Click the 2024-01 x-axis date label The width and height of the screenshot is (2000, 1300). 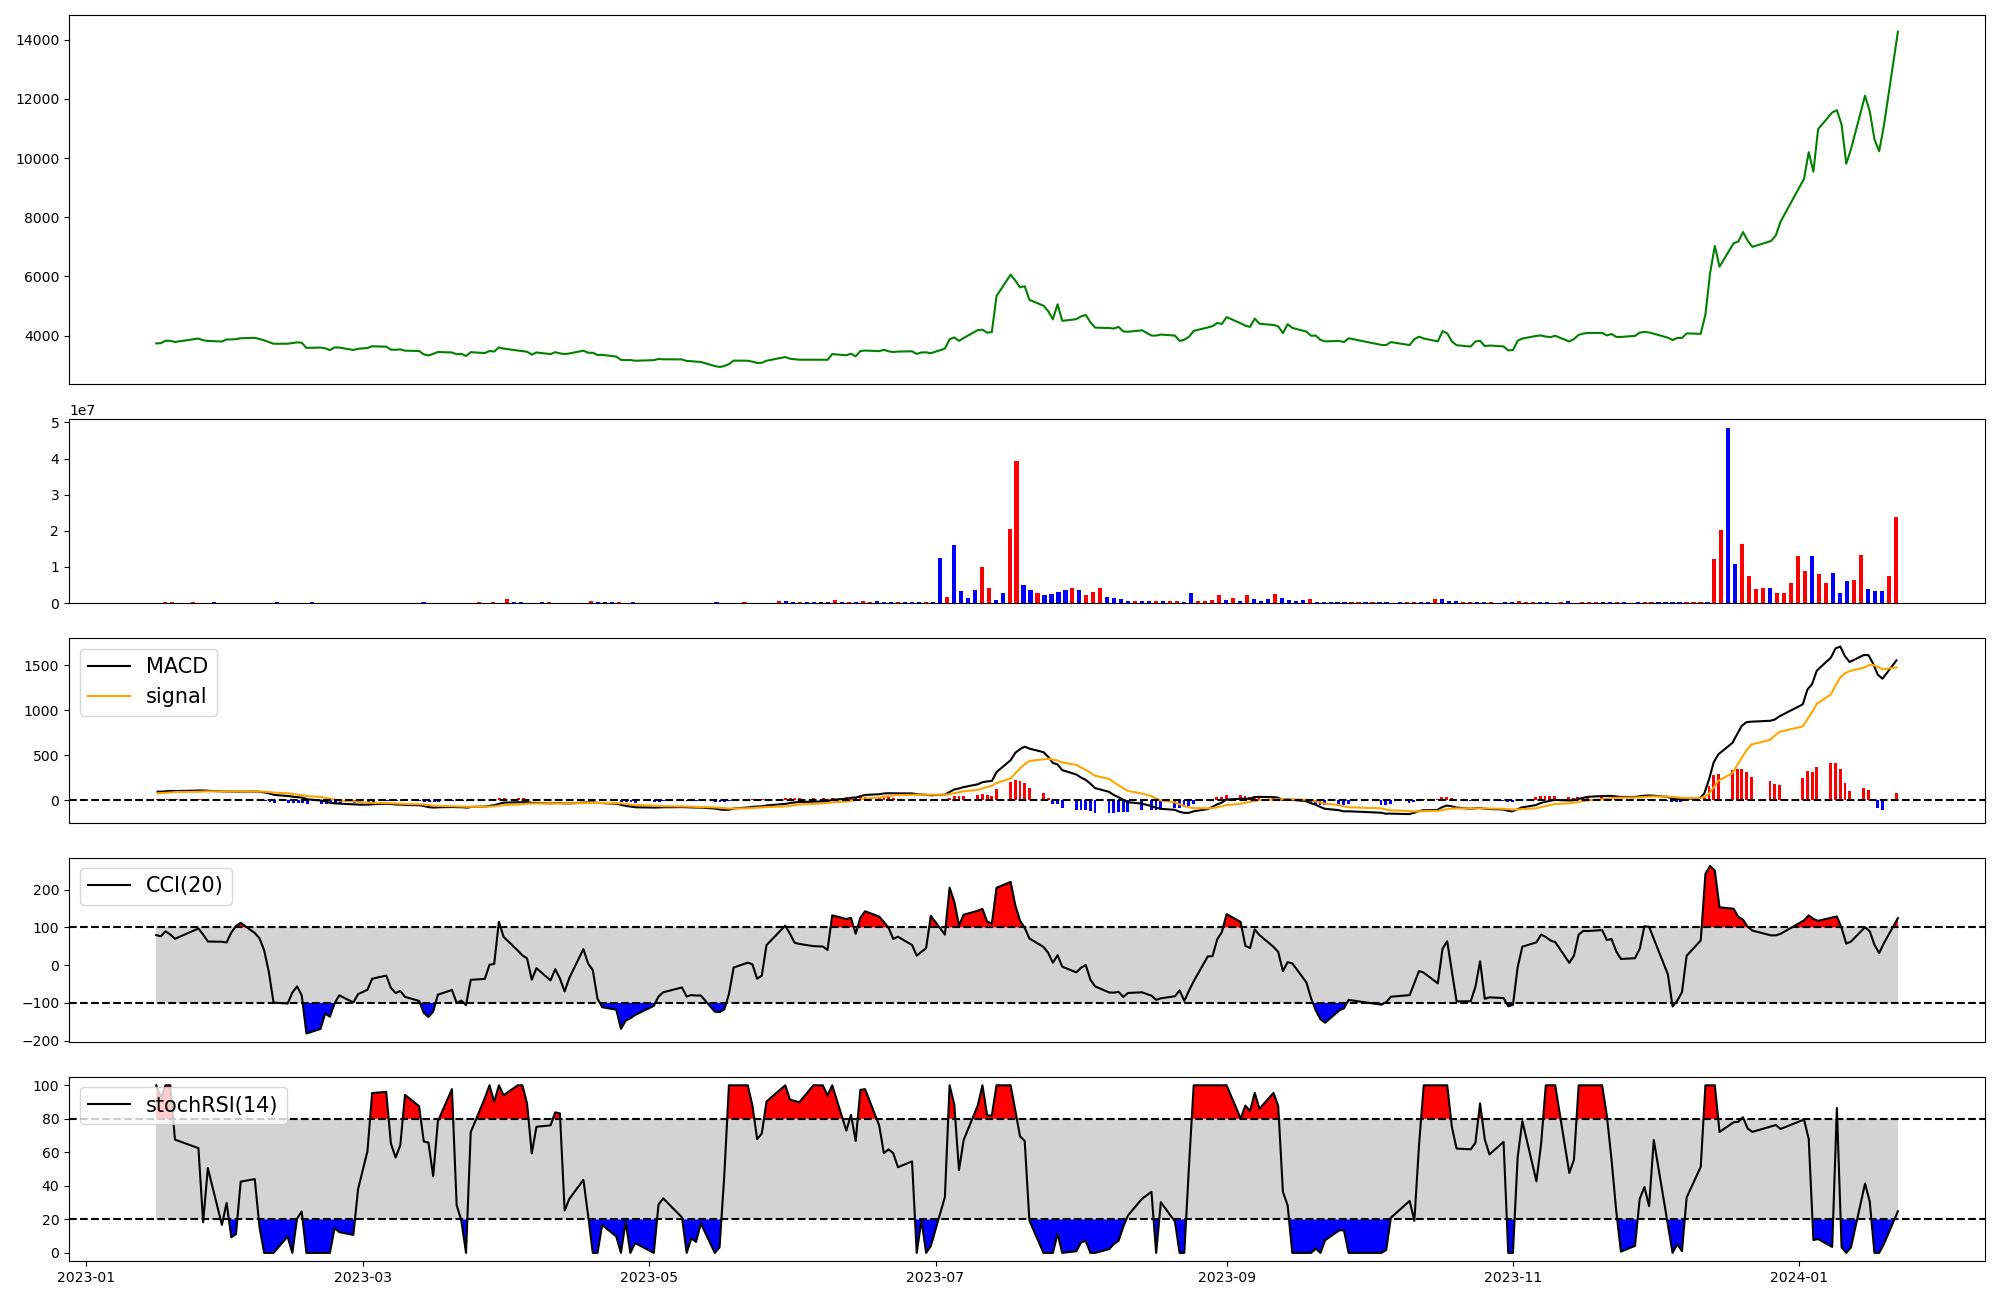(1799, 1277)
